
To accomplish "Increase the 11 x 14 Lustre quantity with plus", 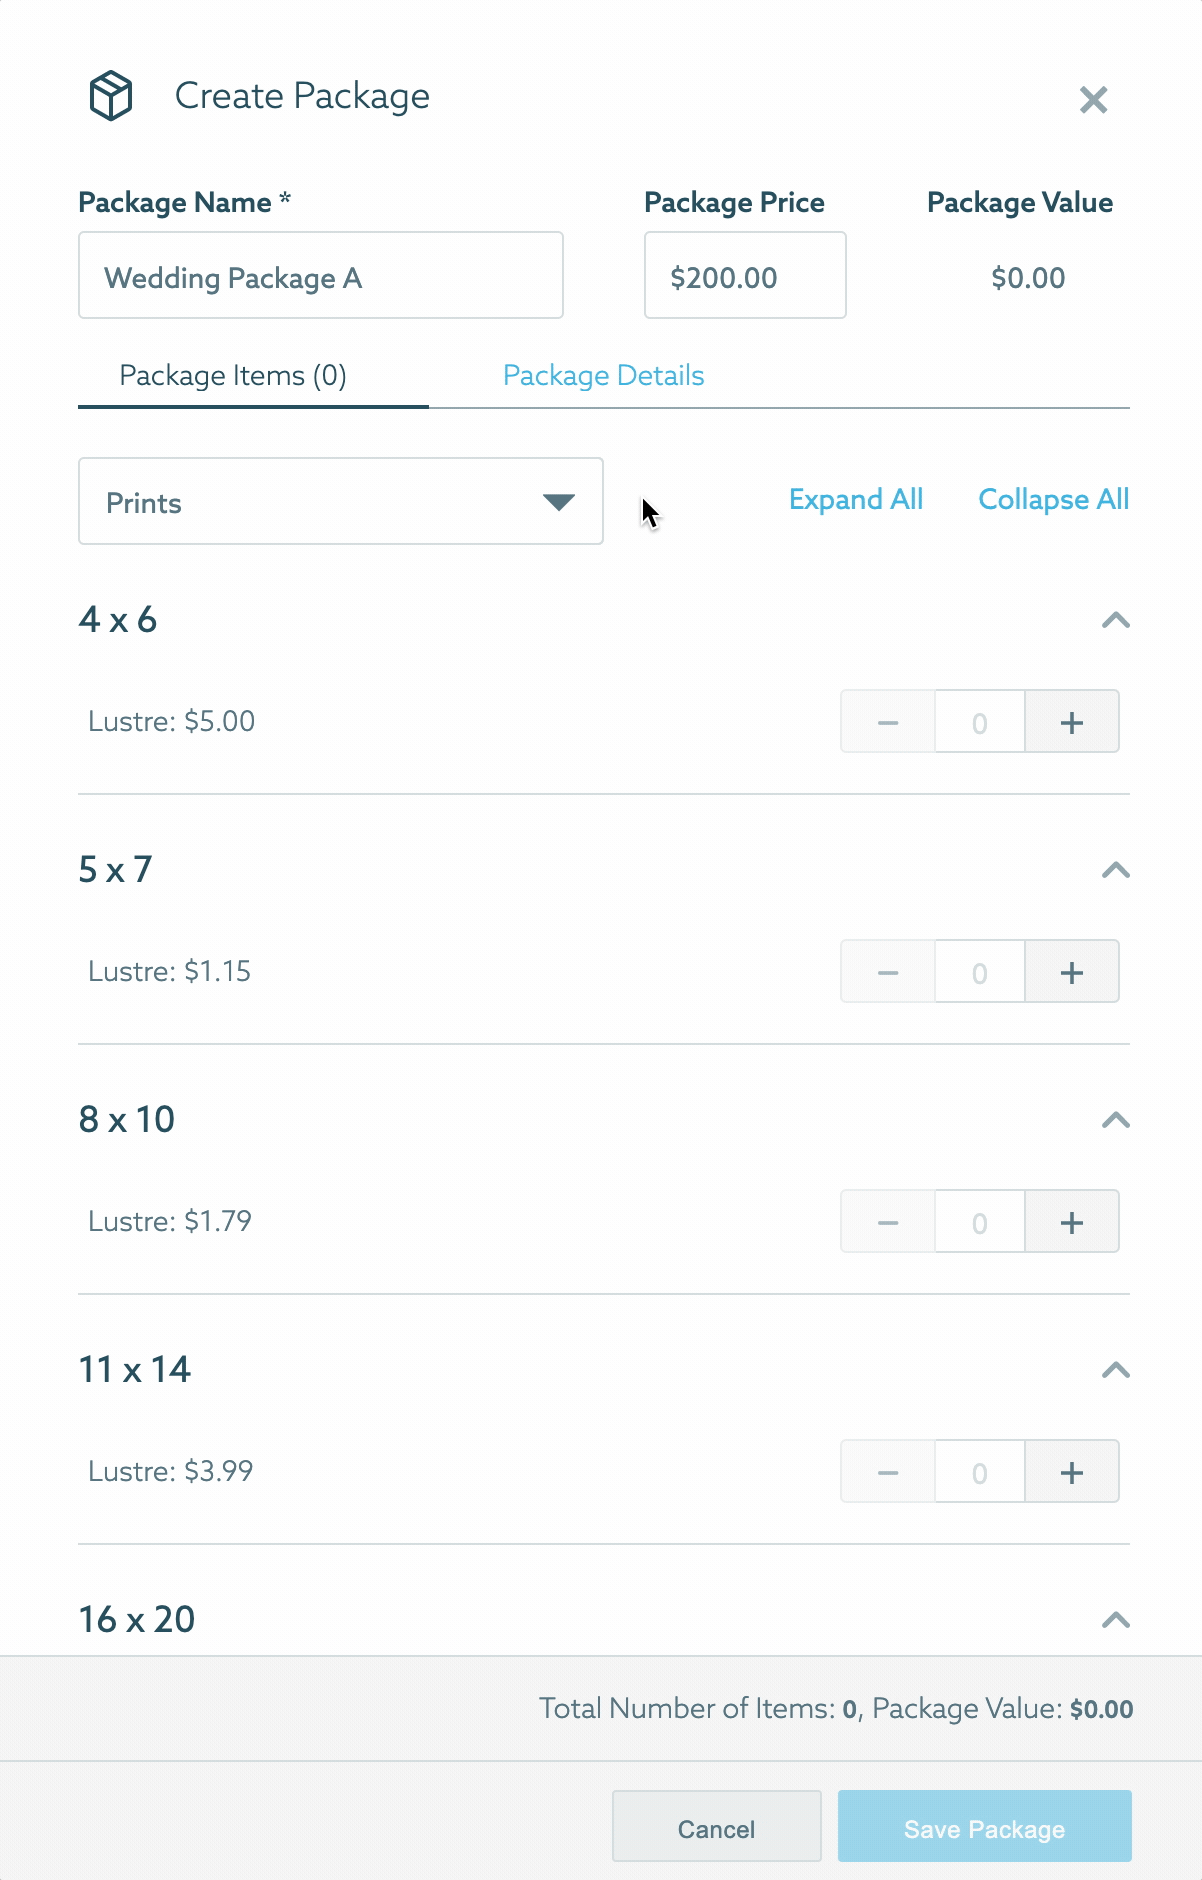I will pos(1071,1471).
